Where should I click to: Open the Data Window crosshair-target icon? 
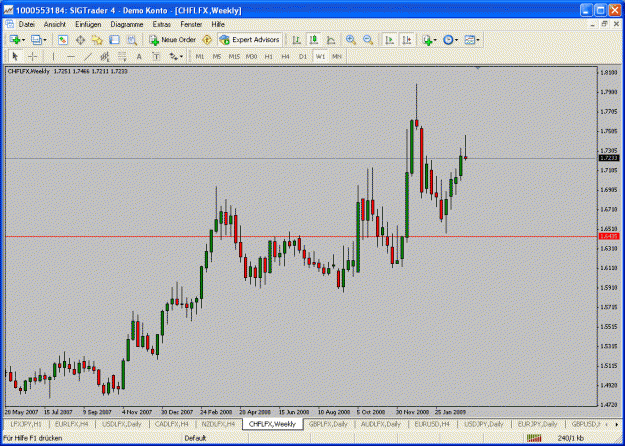click(80, 40)
